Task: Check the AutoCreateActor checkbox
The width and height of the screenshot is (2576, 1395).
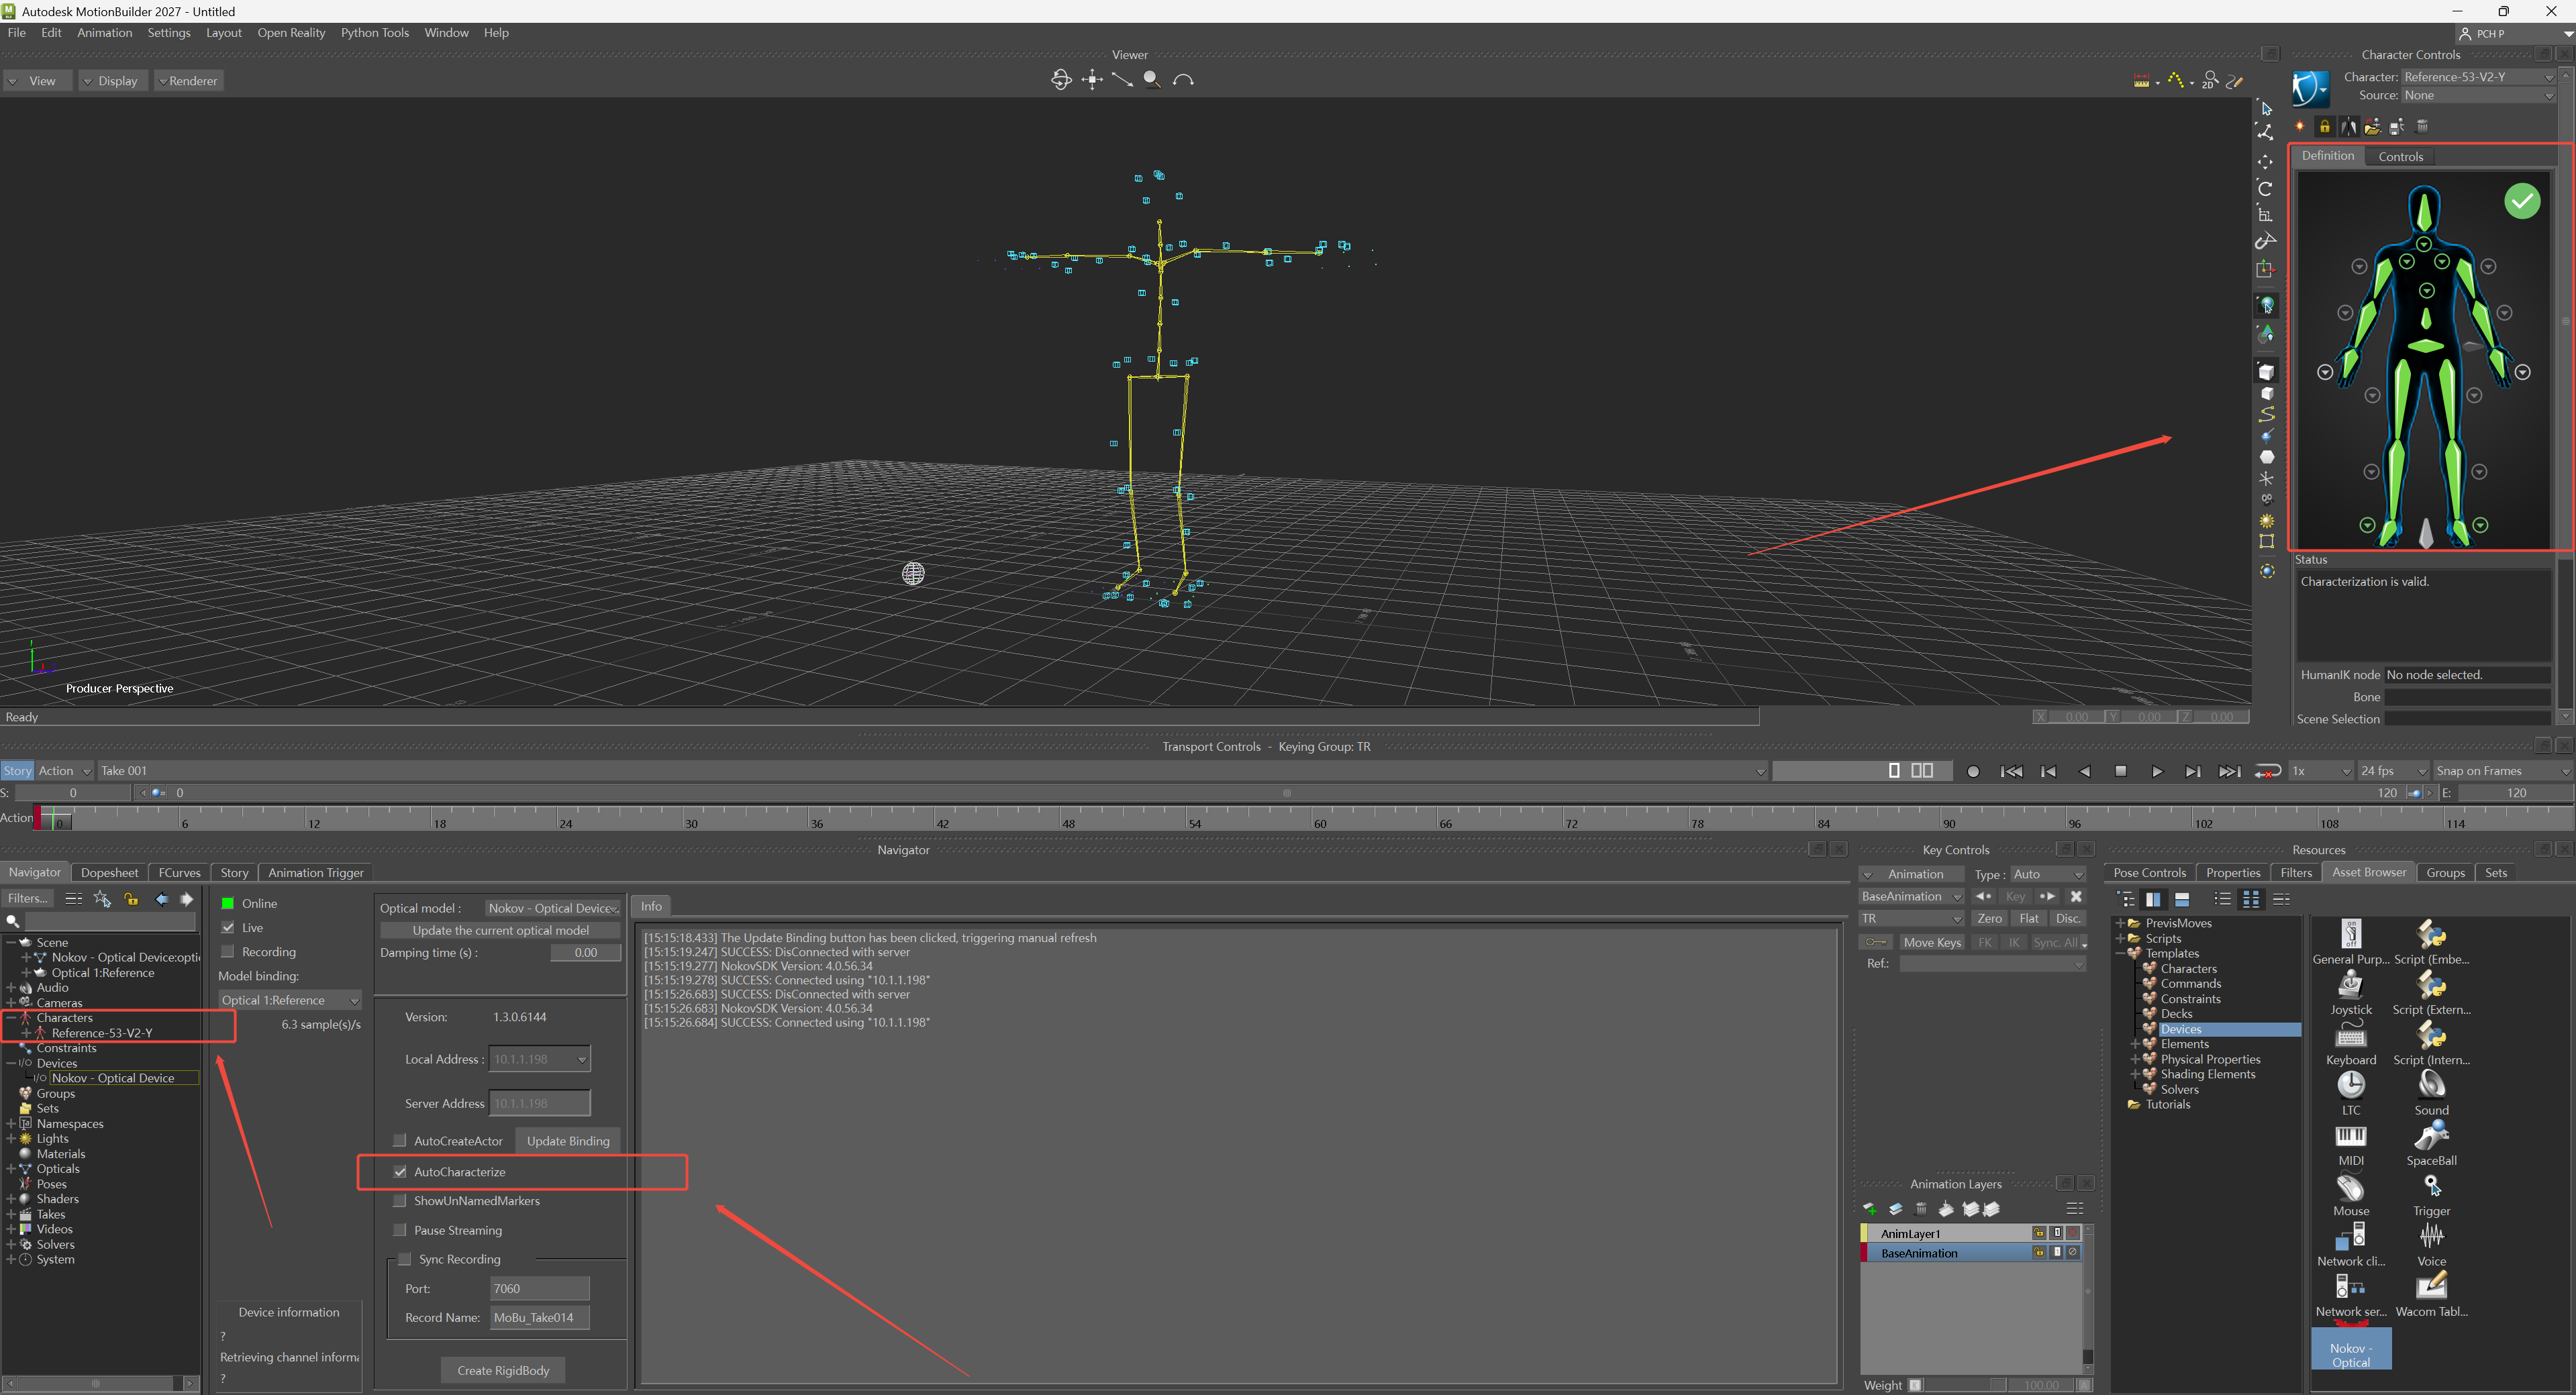Action: (x=400, y=1140)
